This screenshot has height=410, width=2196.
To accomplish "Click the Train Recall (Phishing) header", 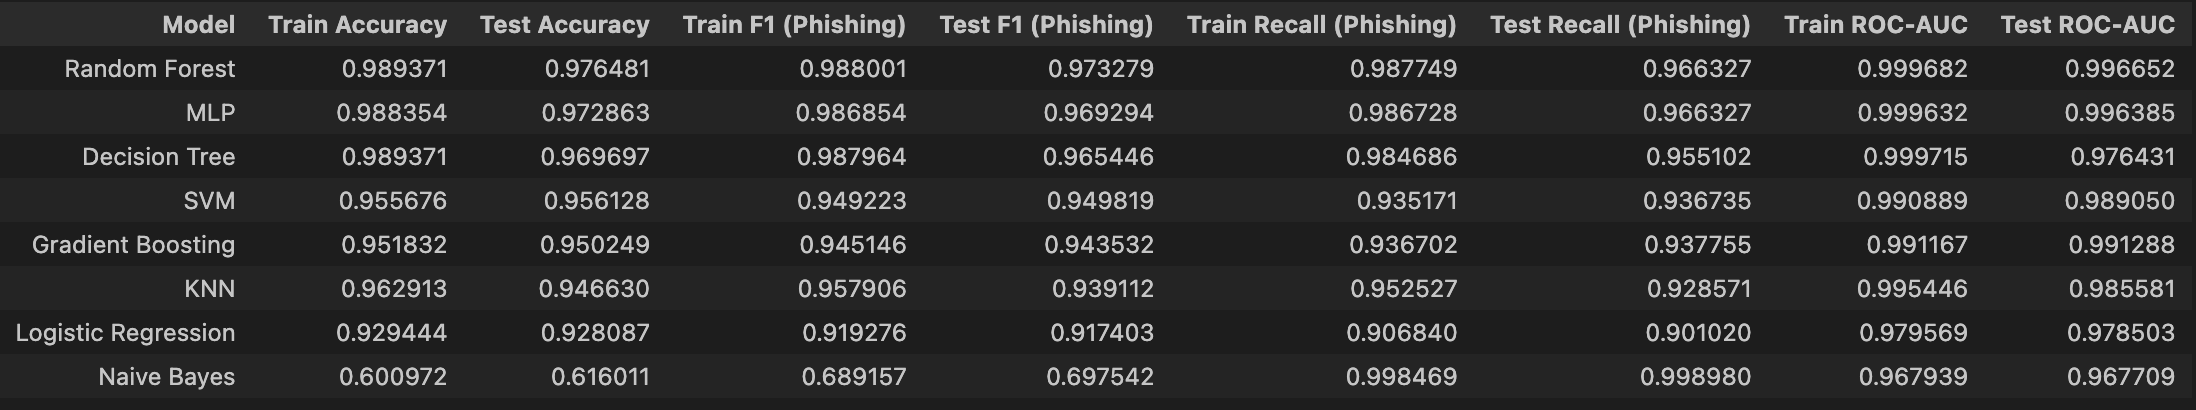I will click(x=1321, y=25).
